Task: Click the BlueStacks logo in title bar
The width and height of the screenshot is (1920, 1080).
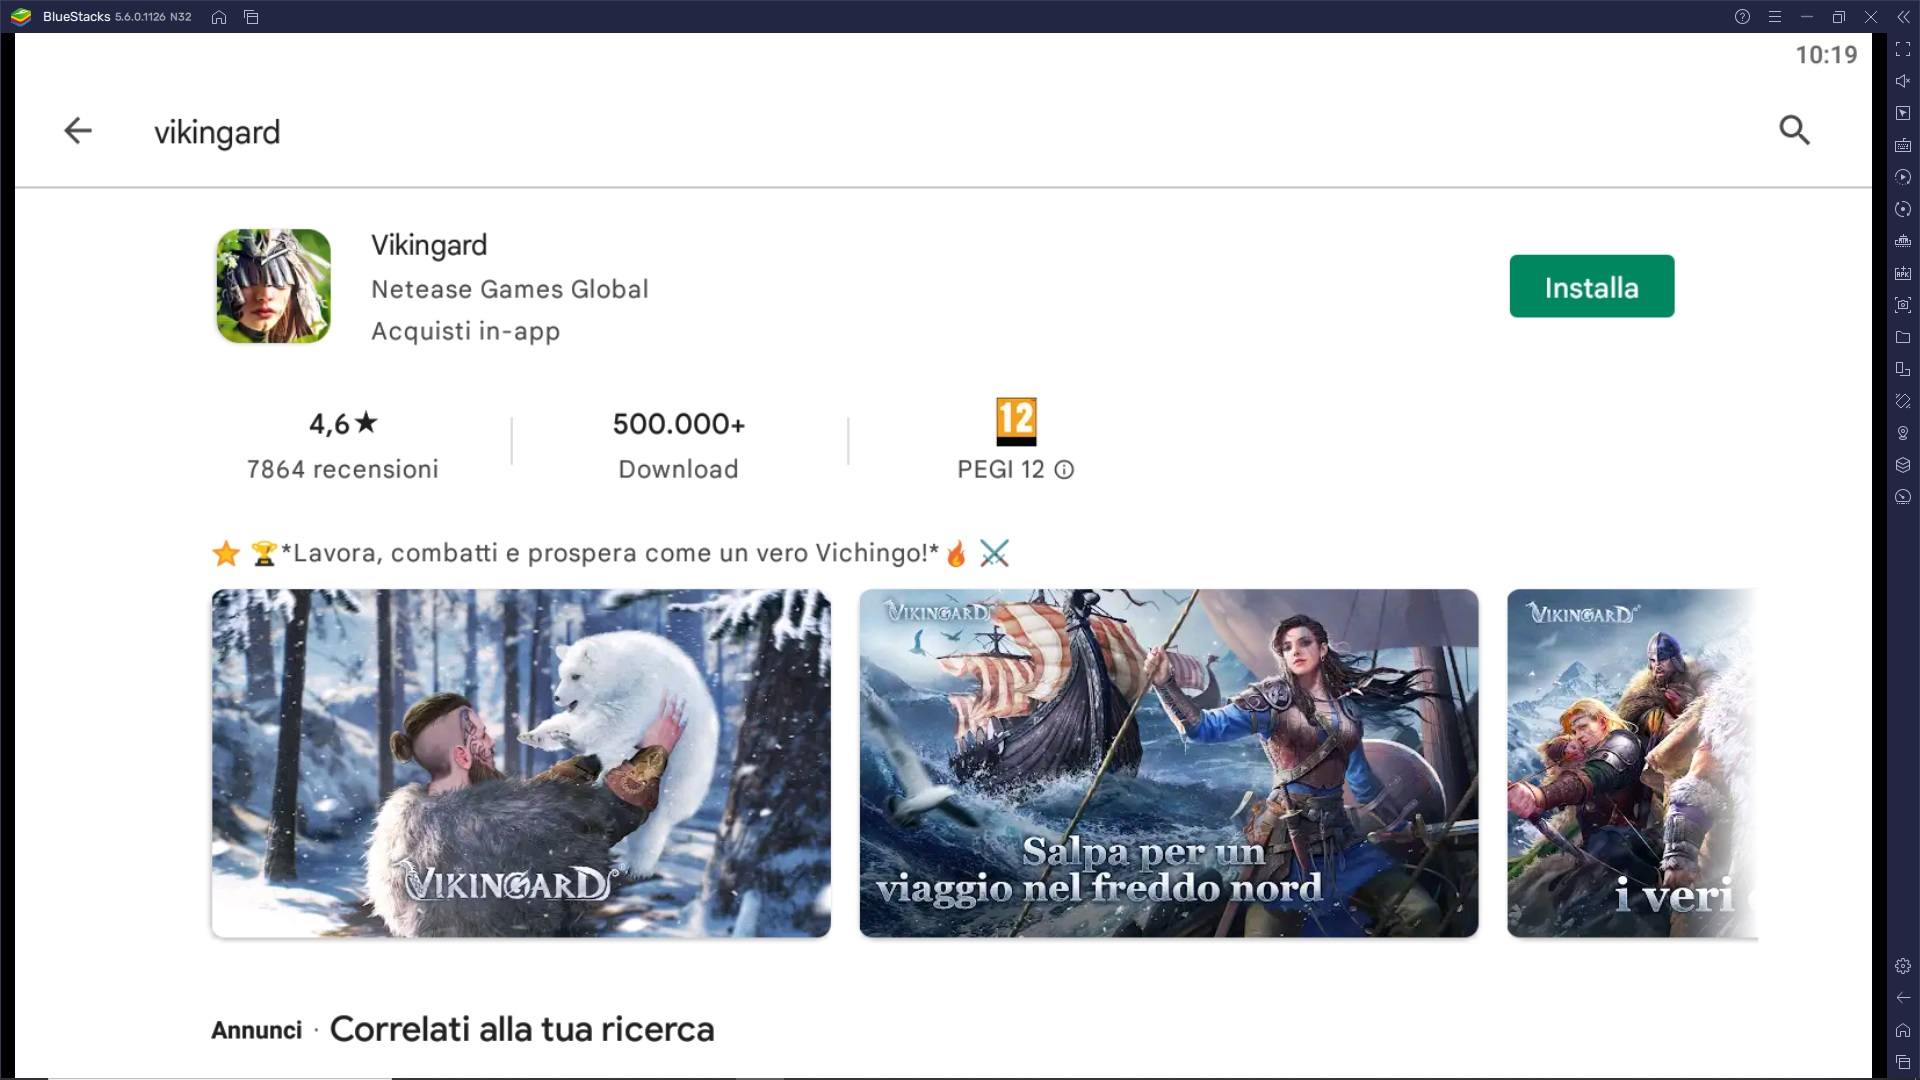Action: click(21, 17)
